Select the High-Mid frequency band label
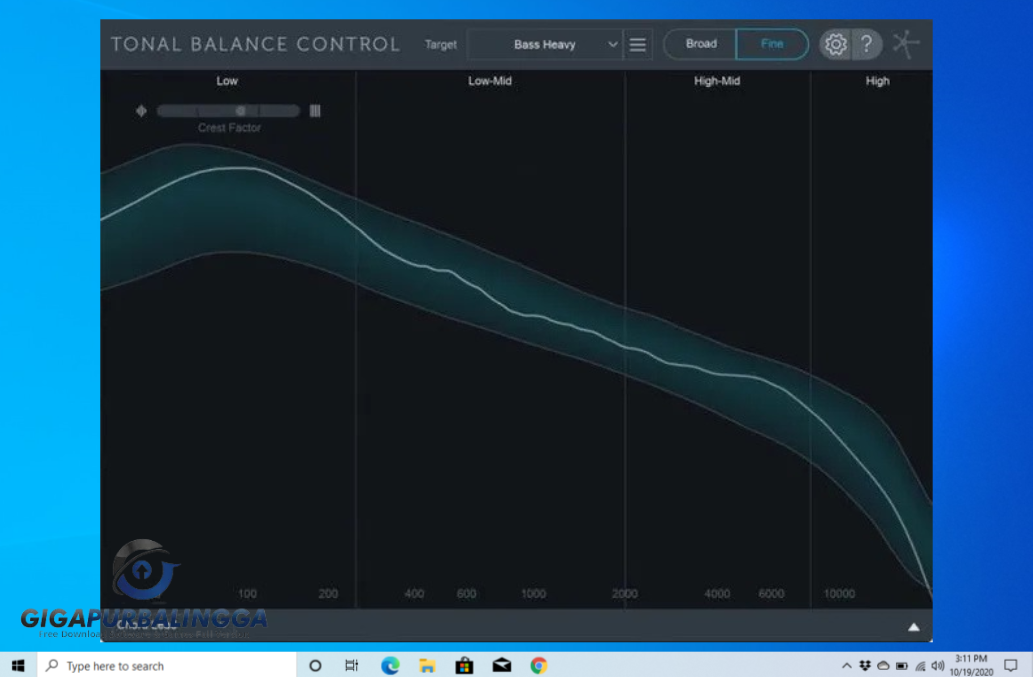This screenshot has height=677, width=1033. [x=717, y=81]
